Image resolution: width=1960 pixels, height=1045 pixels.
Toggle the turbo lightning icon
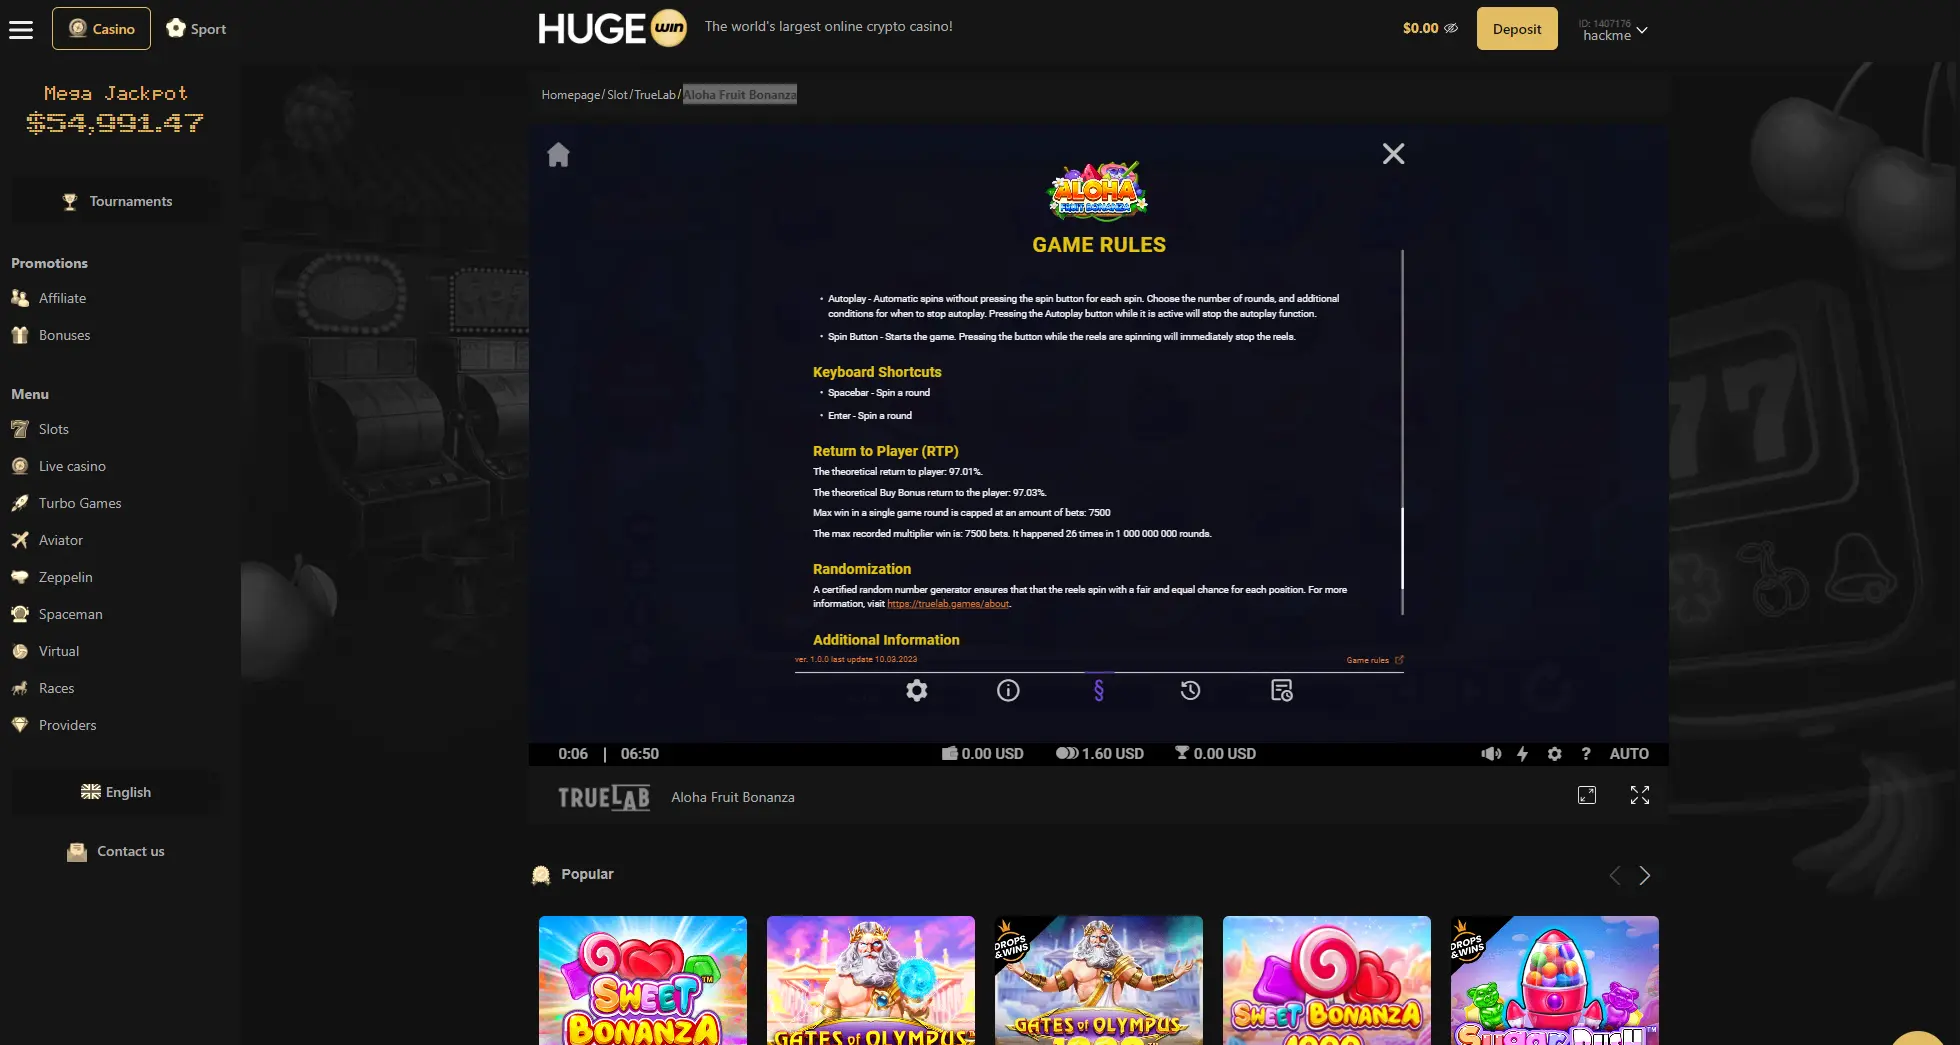click(1523, 754)
